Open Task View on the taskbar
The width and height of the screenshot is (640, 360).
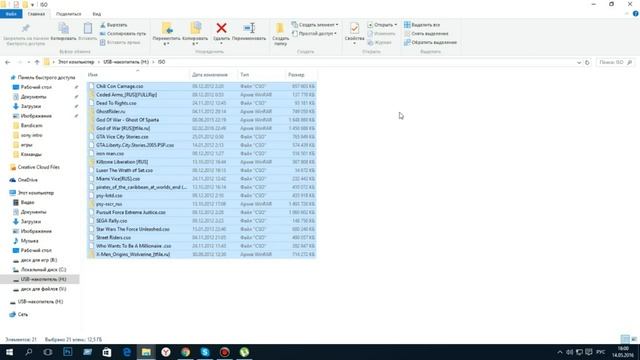(48, 352)
